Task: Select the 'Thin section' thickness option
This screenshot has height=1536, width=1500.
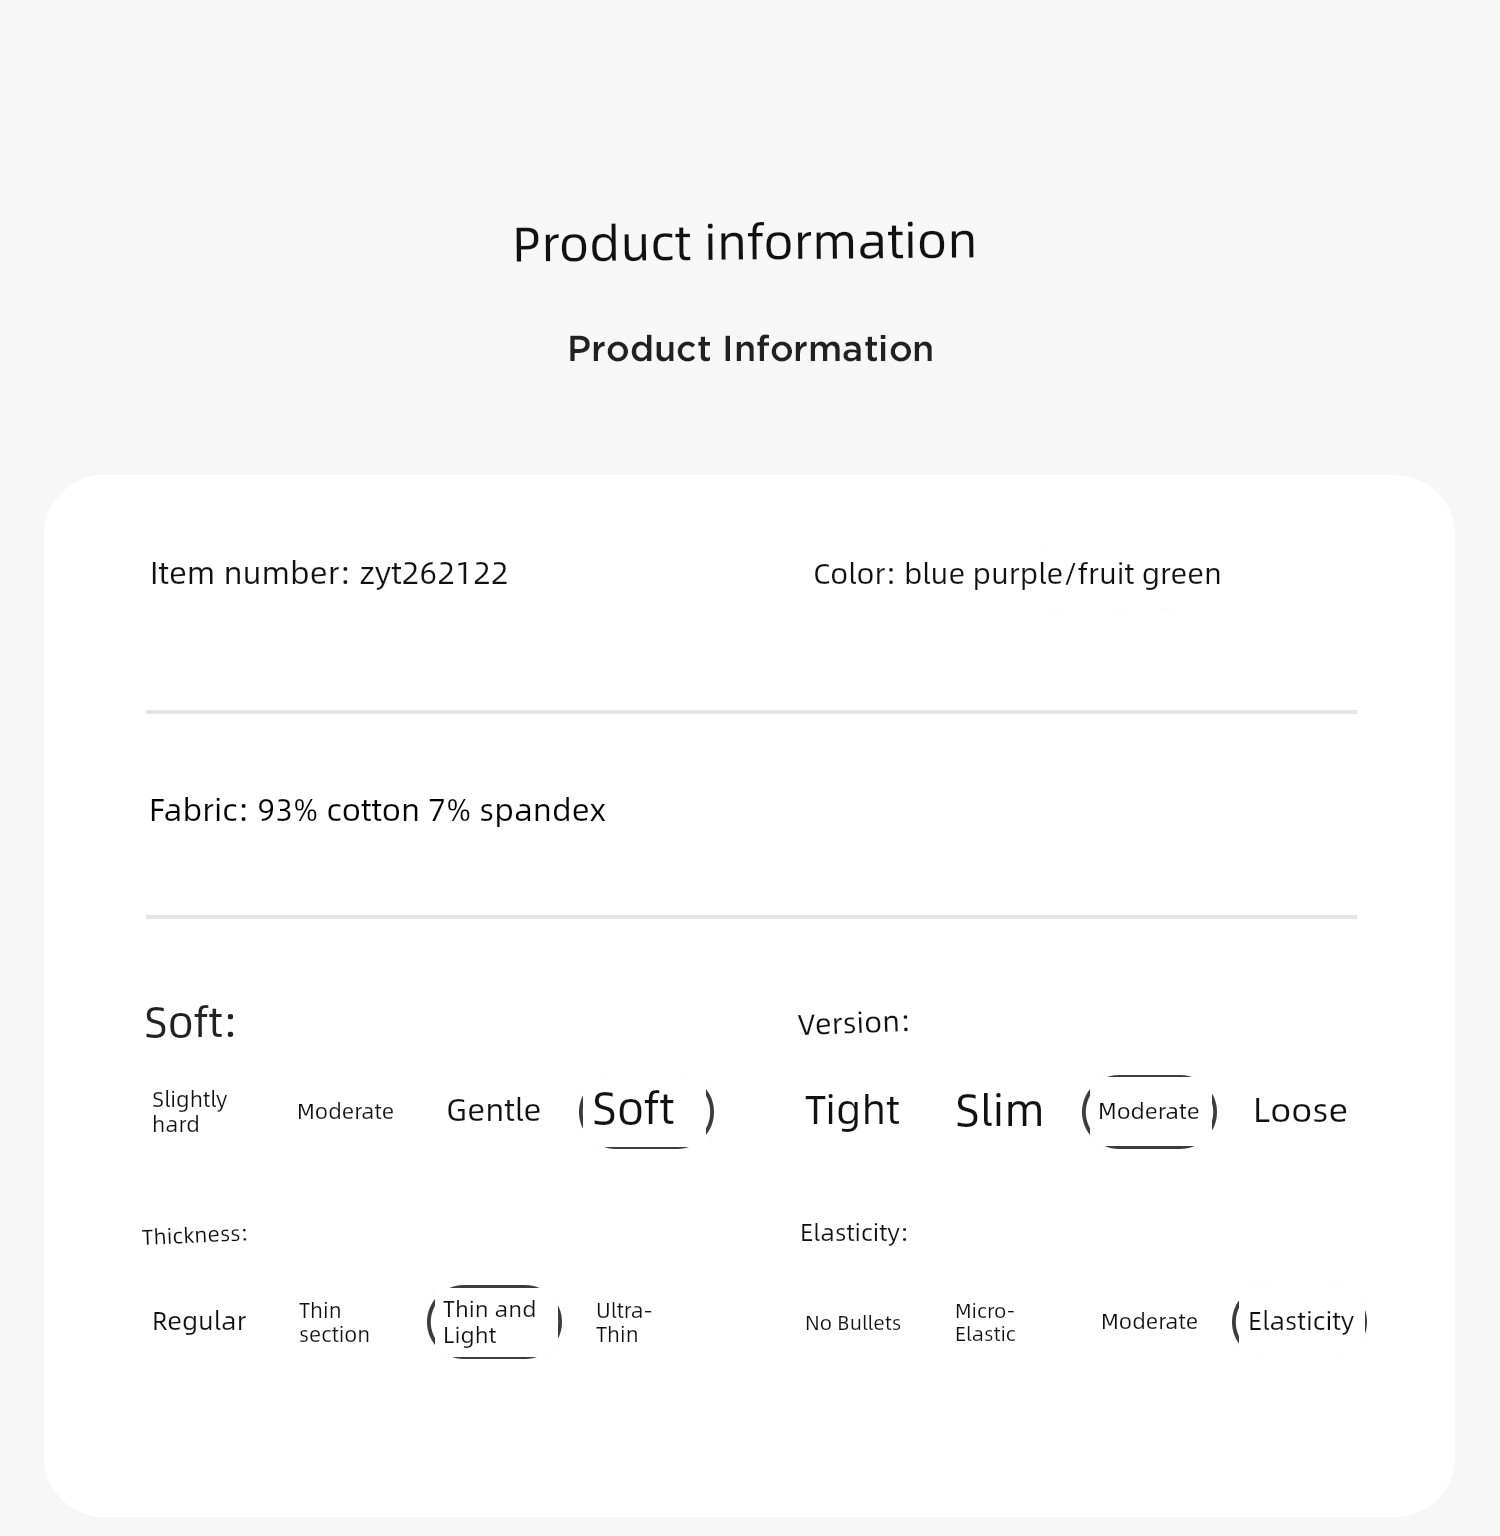Action: pos(334,1322)
